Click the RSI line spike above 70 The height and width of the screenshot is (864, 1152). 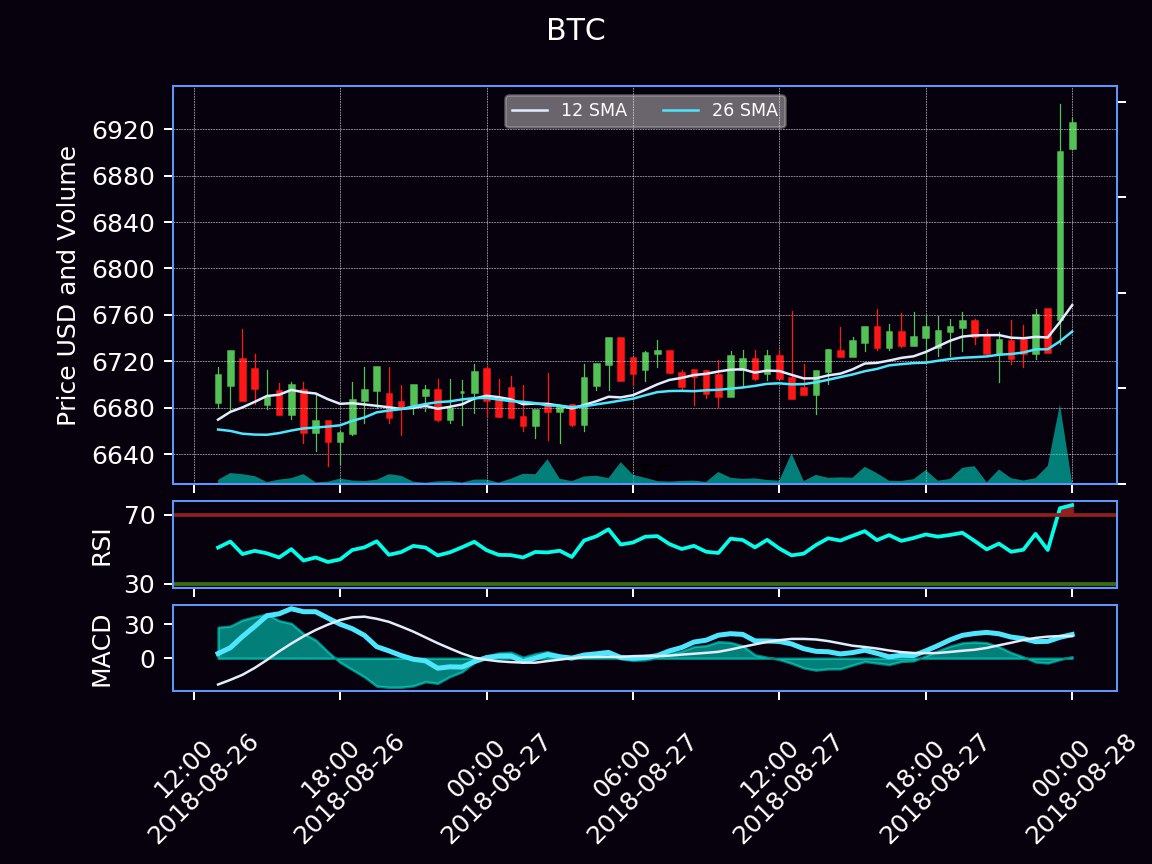[1066, 507]
